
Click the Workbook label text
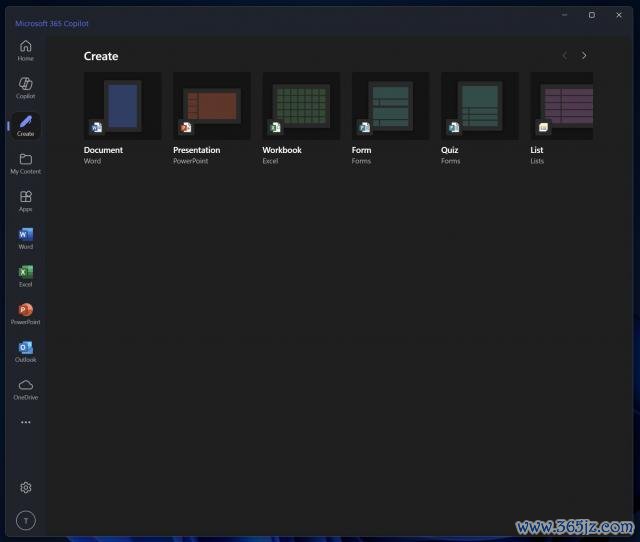click(x=282, y=150)
